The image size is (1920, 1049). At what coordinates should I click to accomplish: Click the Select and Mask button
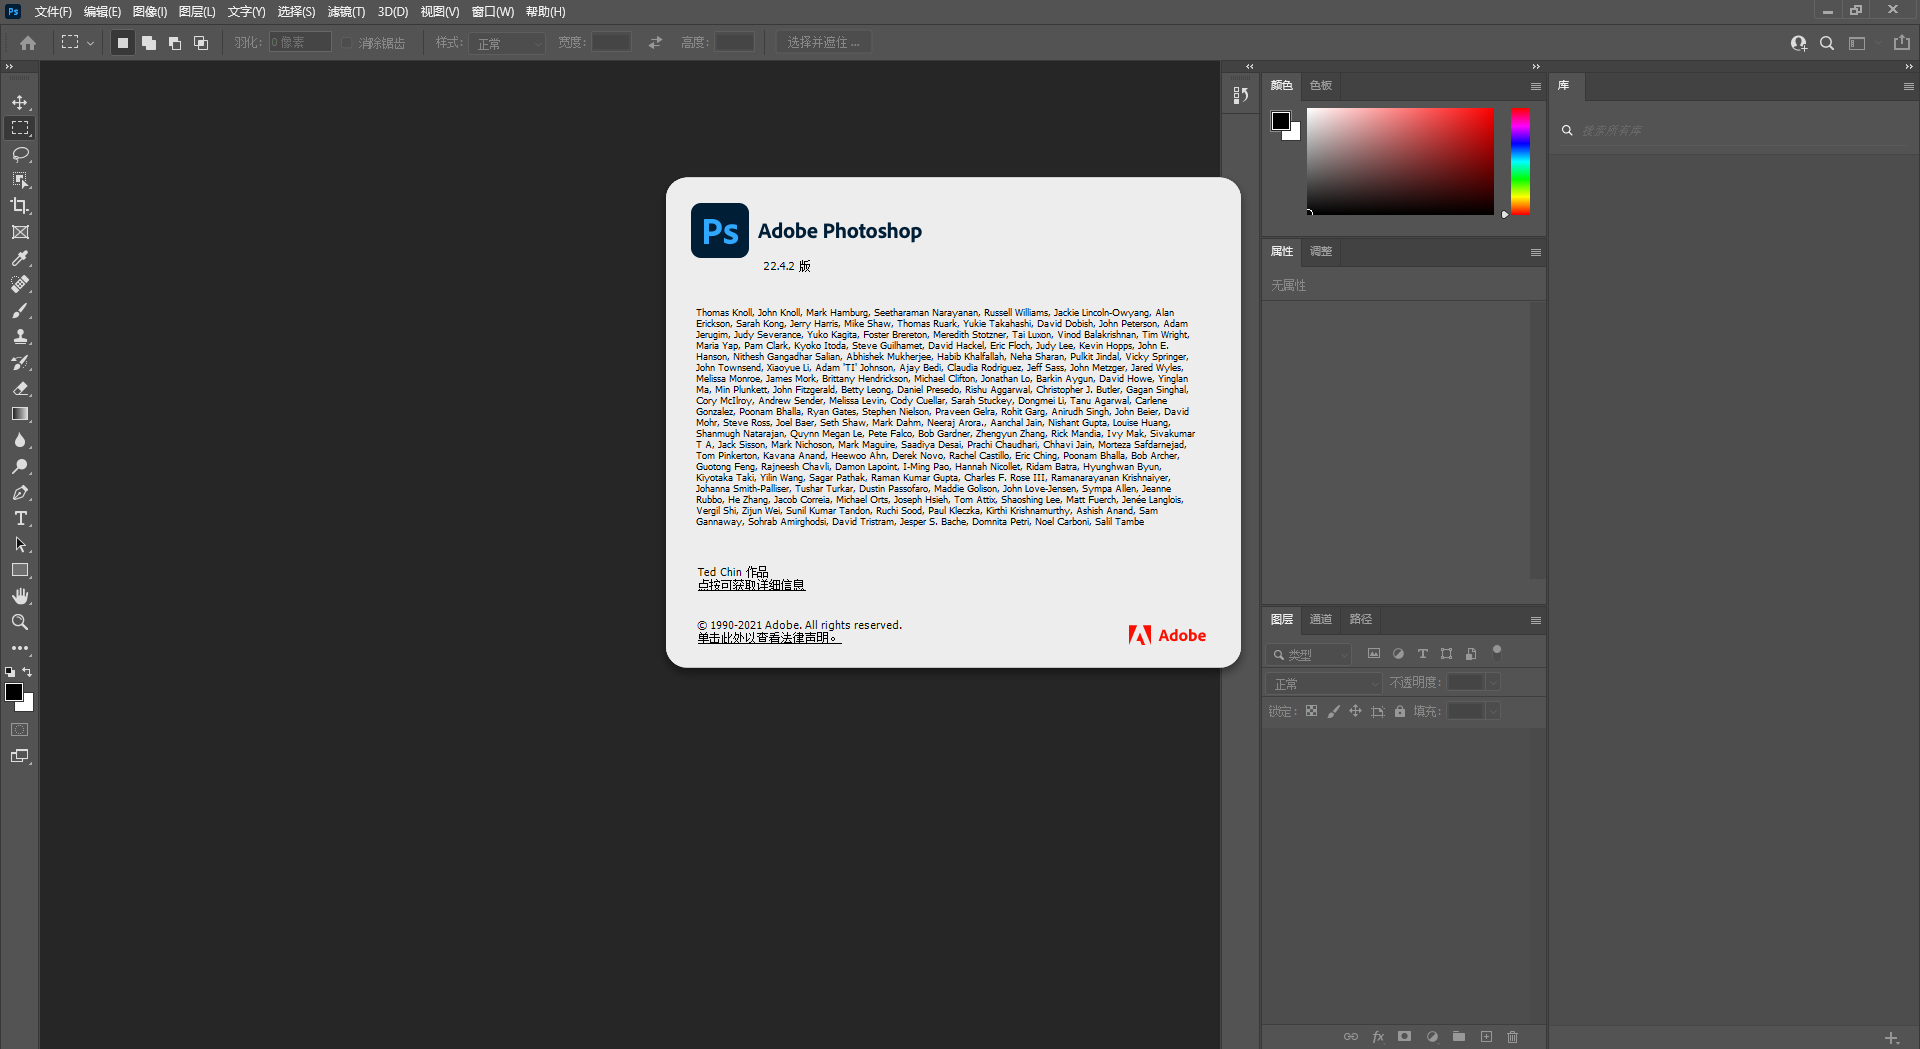click(823, 43)
